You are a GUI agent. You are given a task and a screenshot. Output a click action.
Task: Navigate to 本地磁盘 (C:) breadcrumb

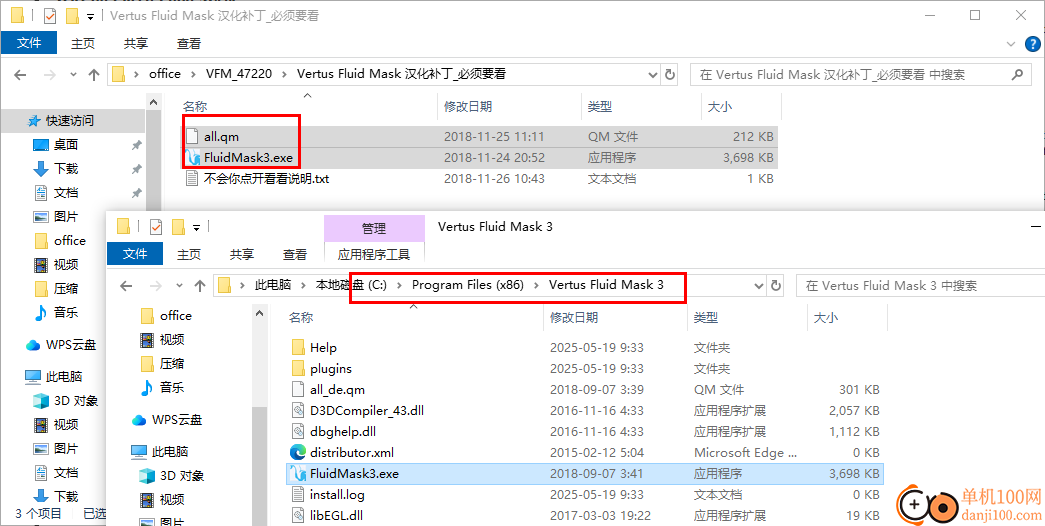click(x=351, y=285)
